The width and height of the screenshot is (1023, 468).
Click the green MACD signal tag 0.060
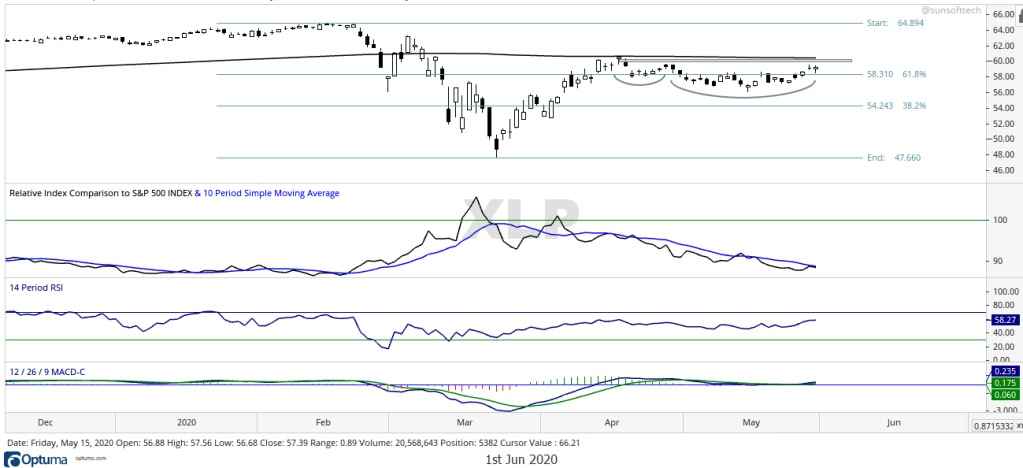pyautogui.click(x=1003, y=394)
